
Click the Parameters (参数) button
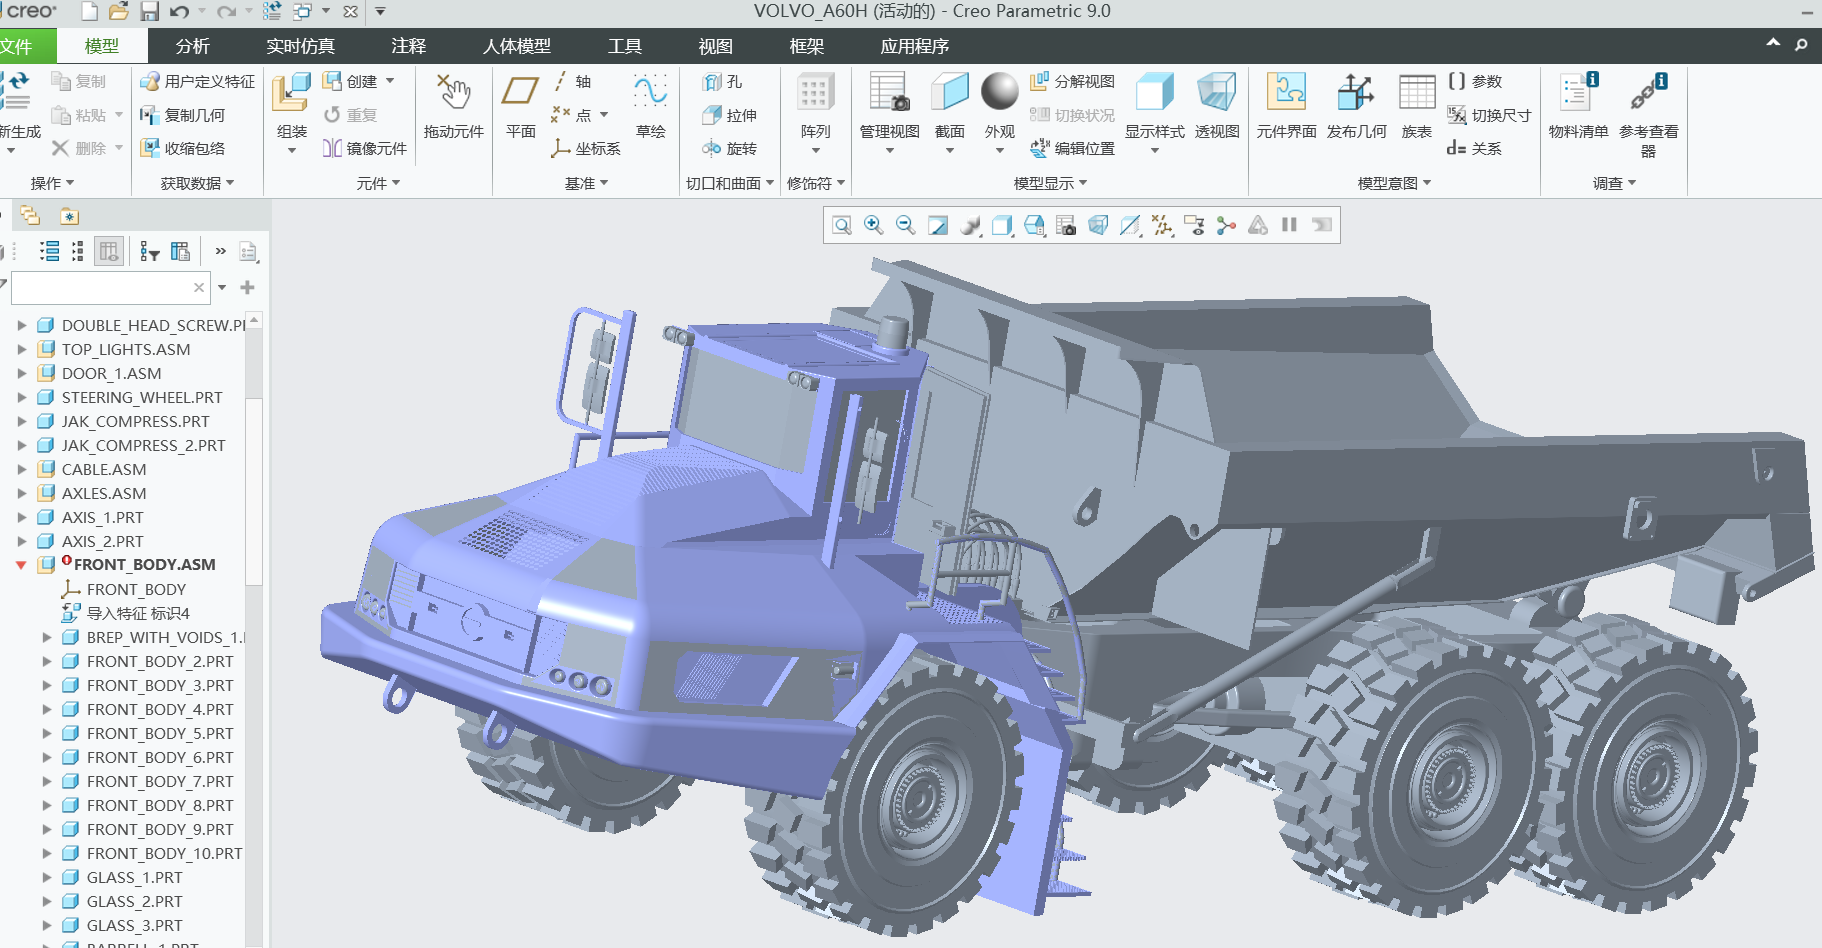pyautogui.click(x=1475, y=81)
